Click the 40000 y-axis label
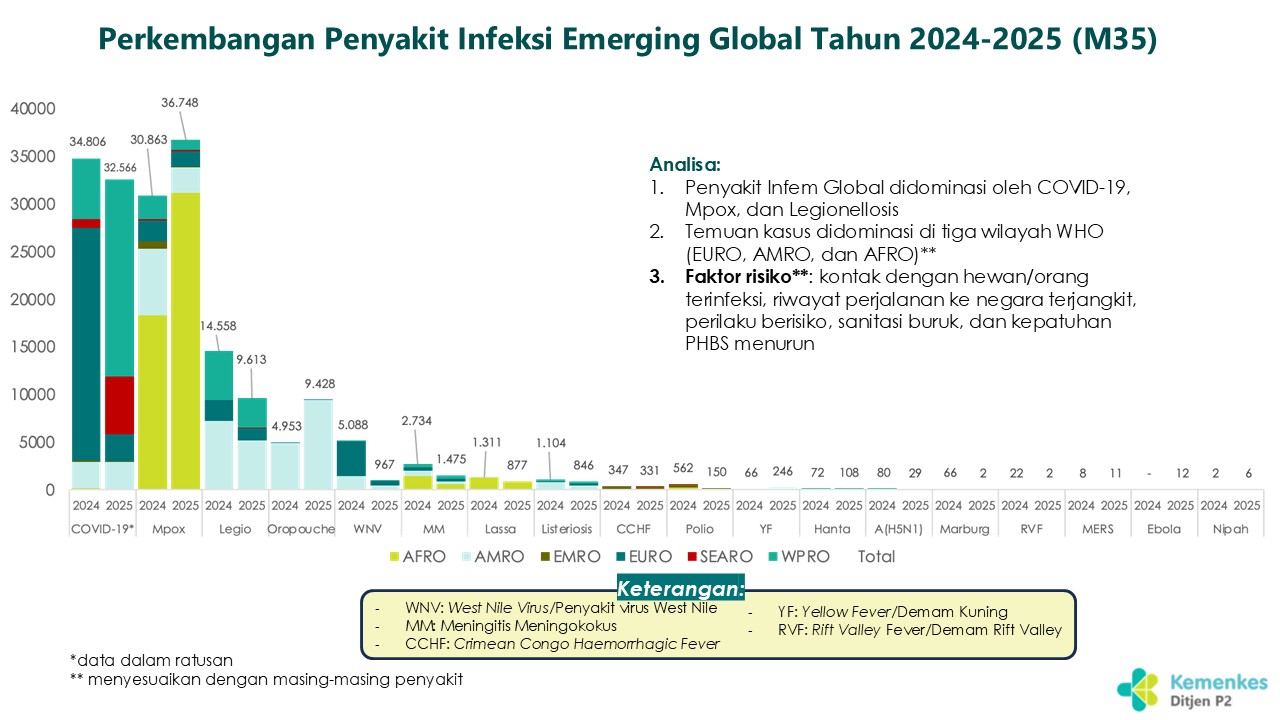The height and width of the screenshot is (720, 1280). coord(32,109)
